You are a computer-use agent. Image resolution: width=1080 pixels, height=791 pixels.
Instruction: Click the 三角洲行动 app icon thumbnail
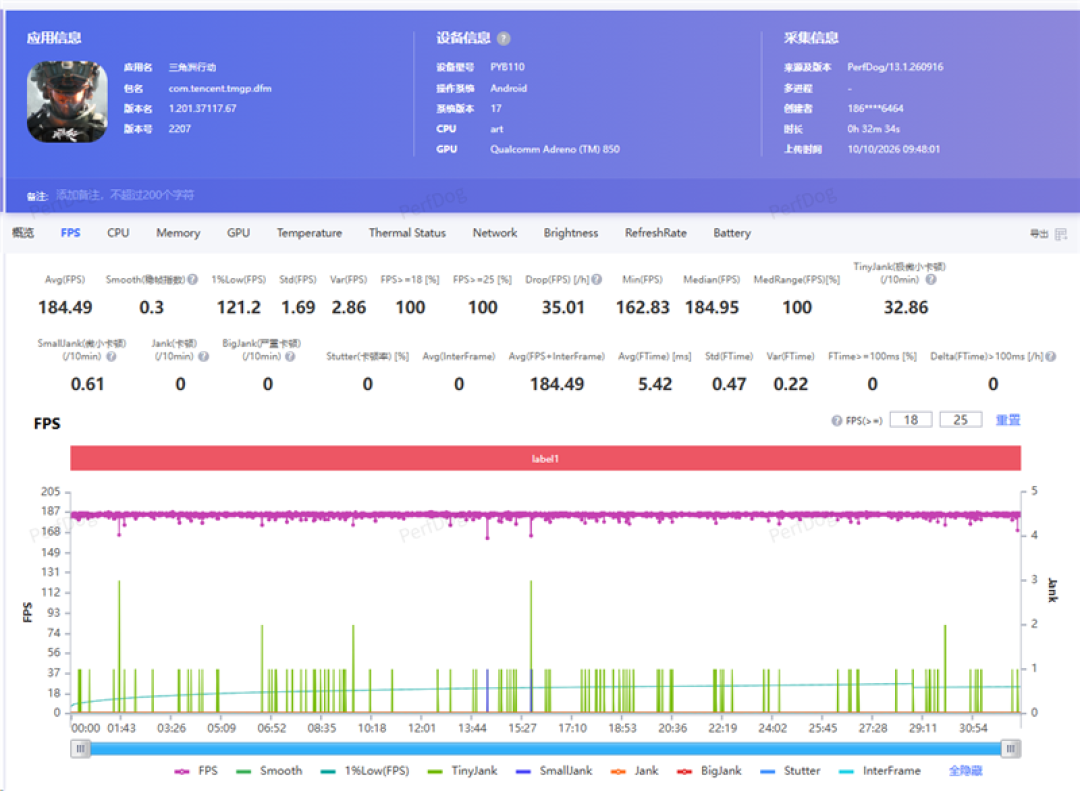[68, 102]
